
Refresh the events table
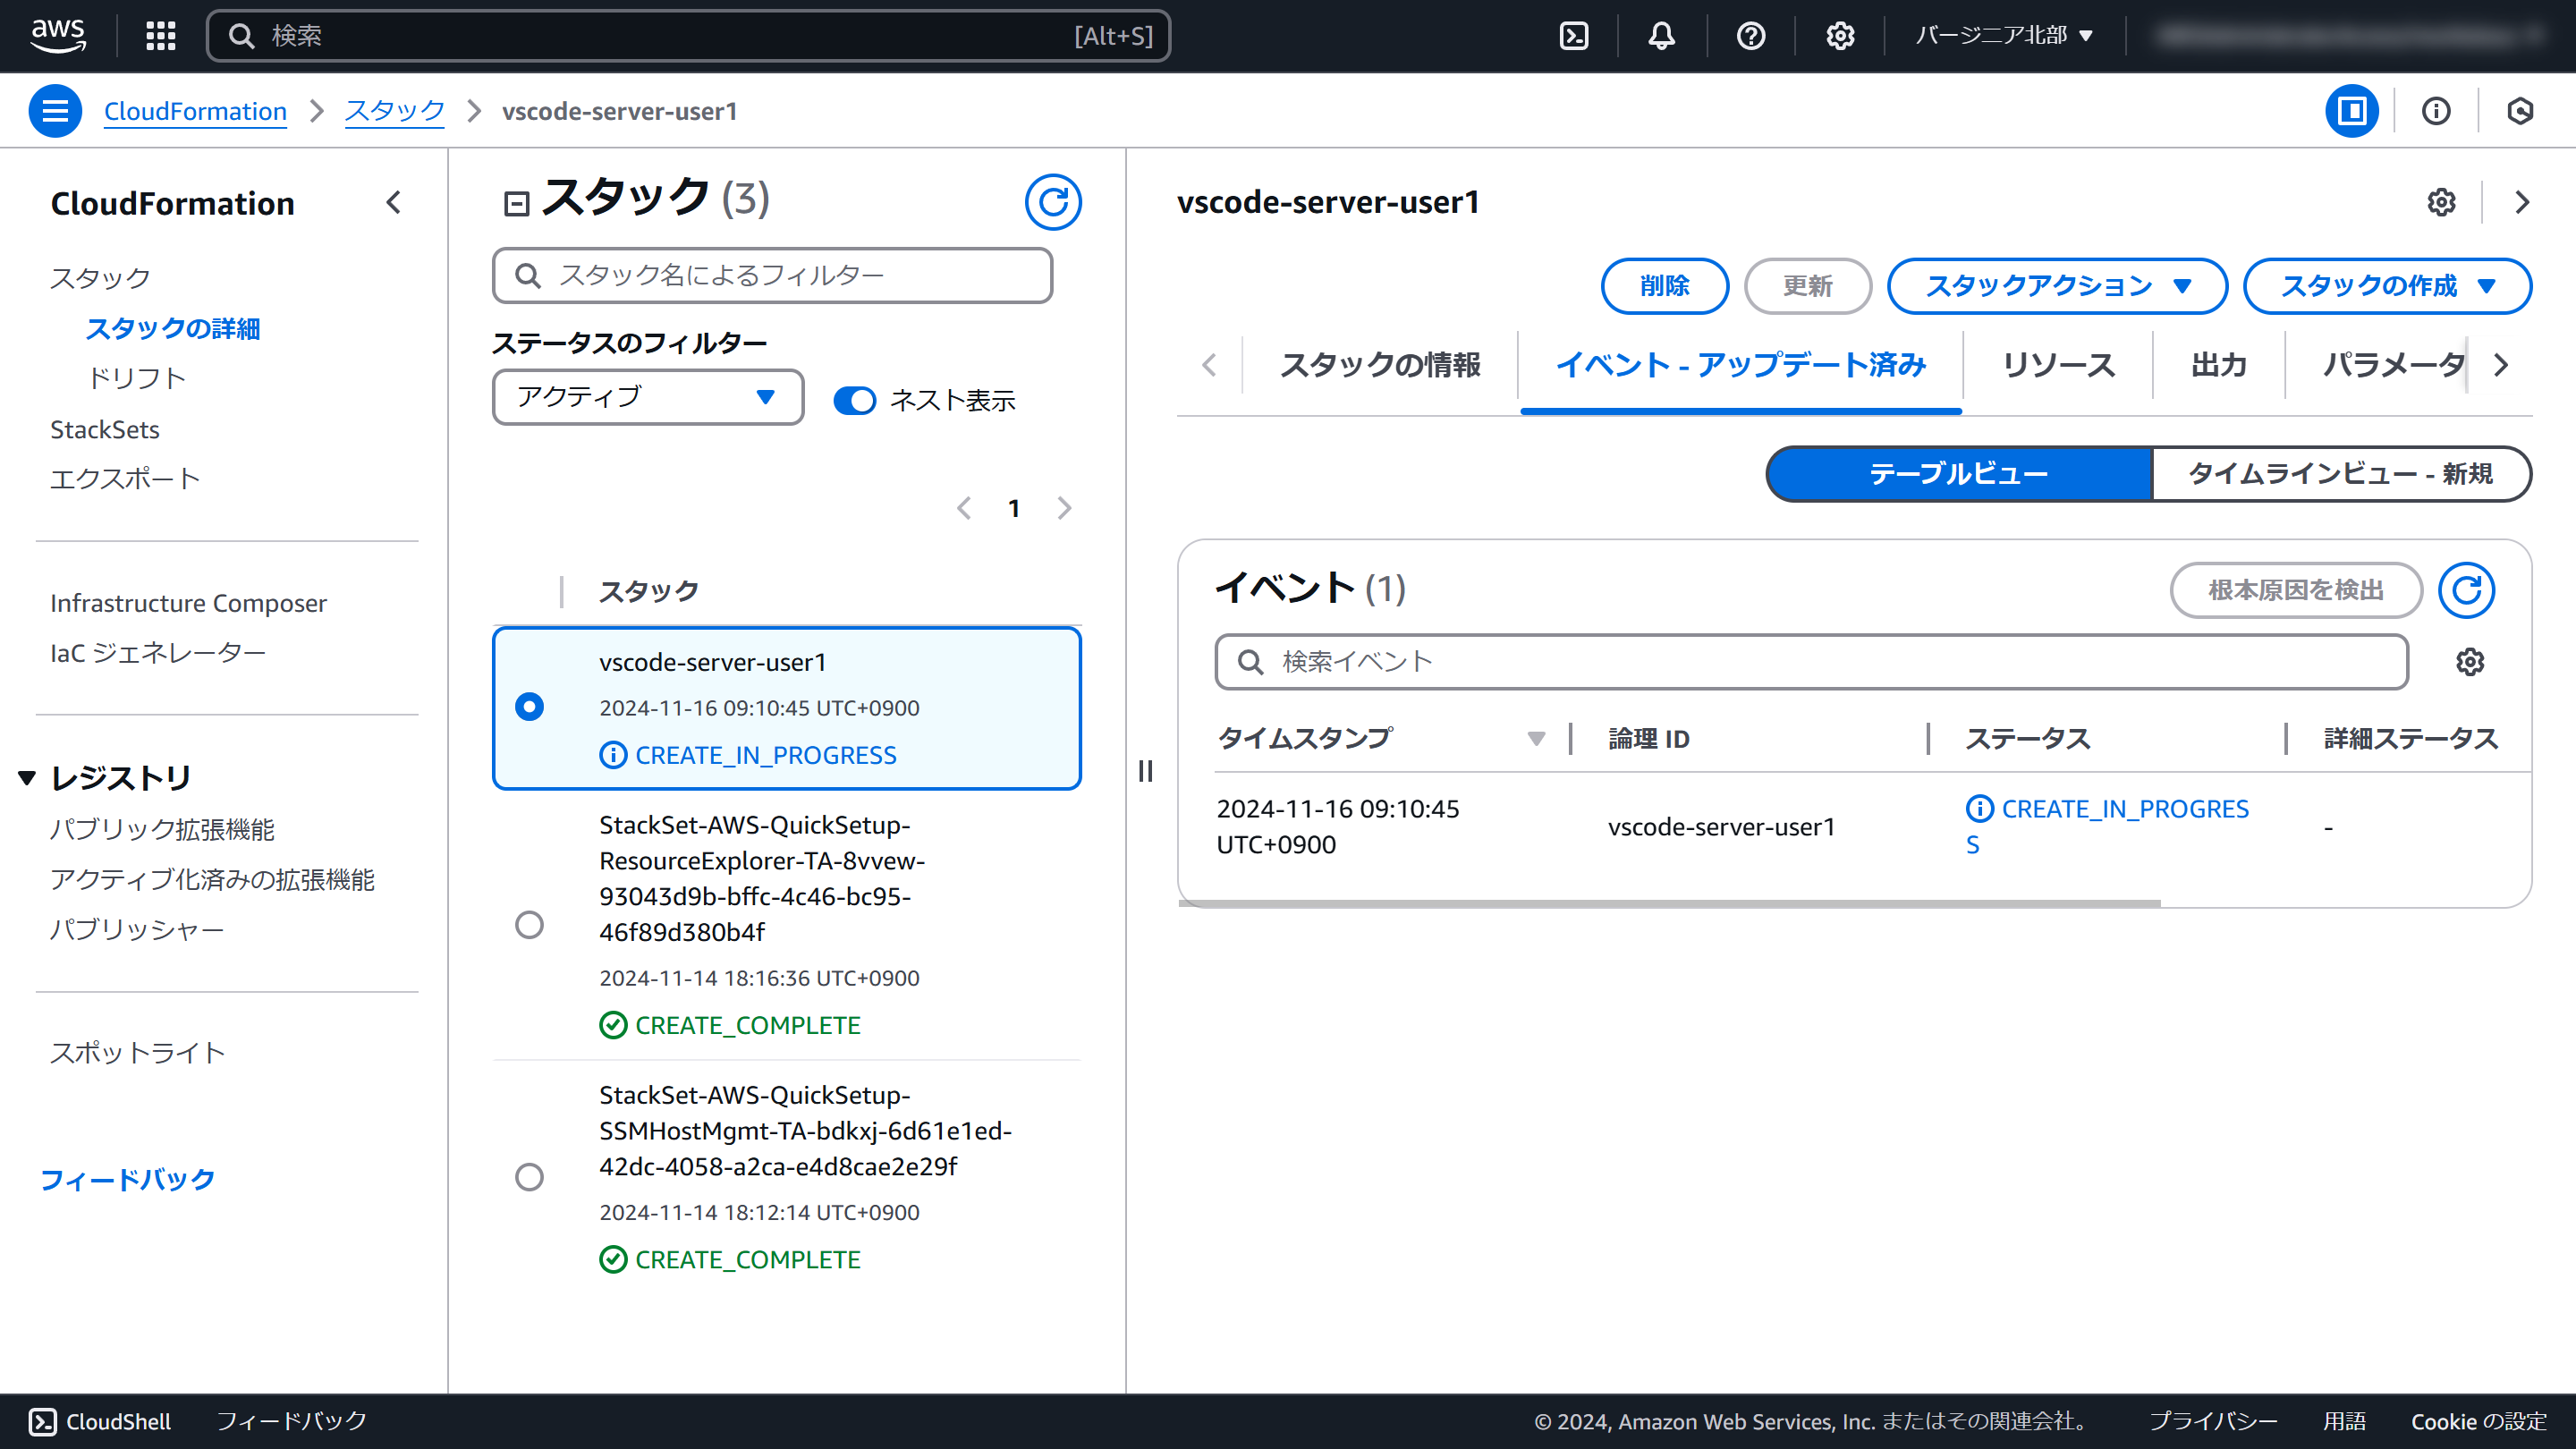(x=2465, y=590)
